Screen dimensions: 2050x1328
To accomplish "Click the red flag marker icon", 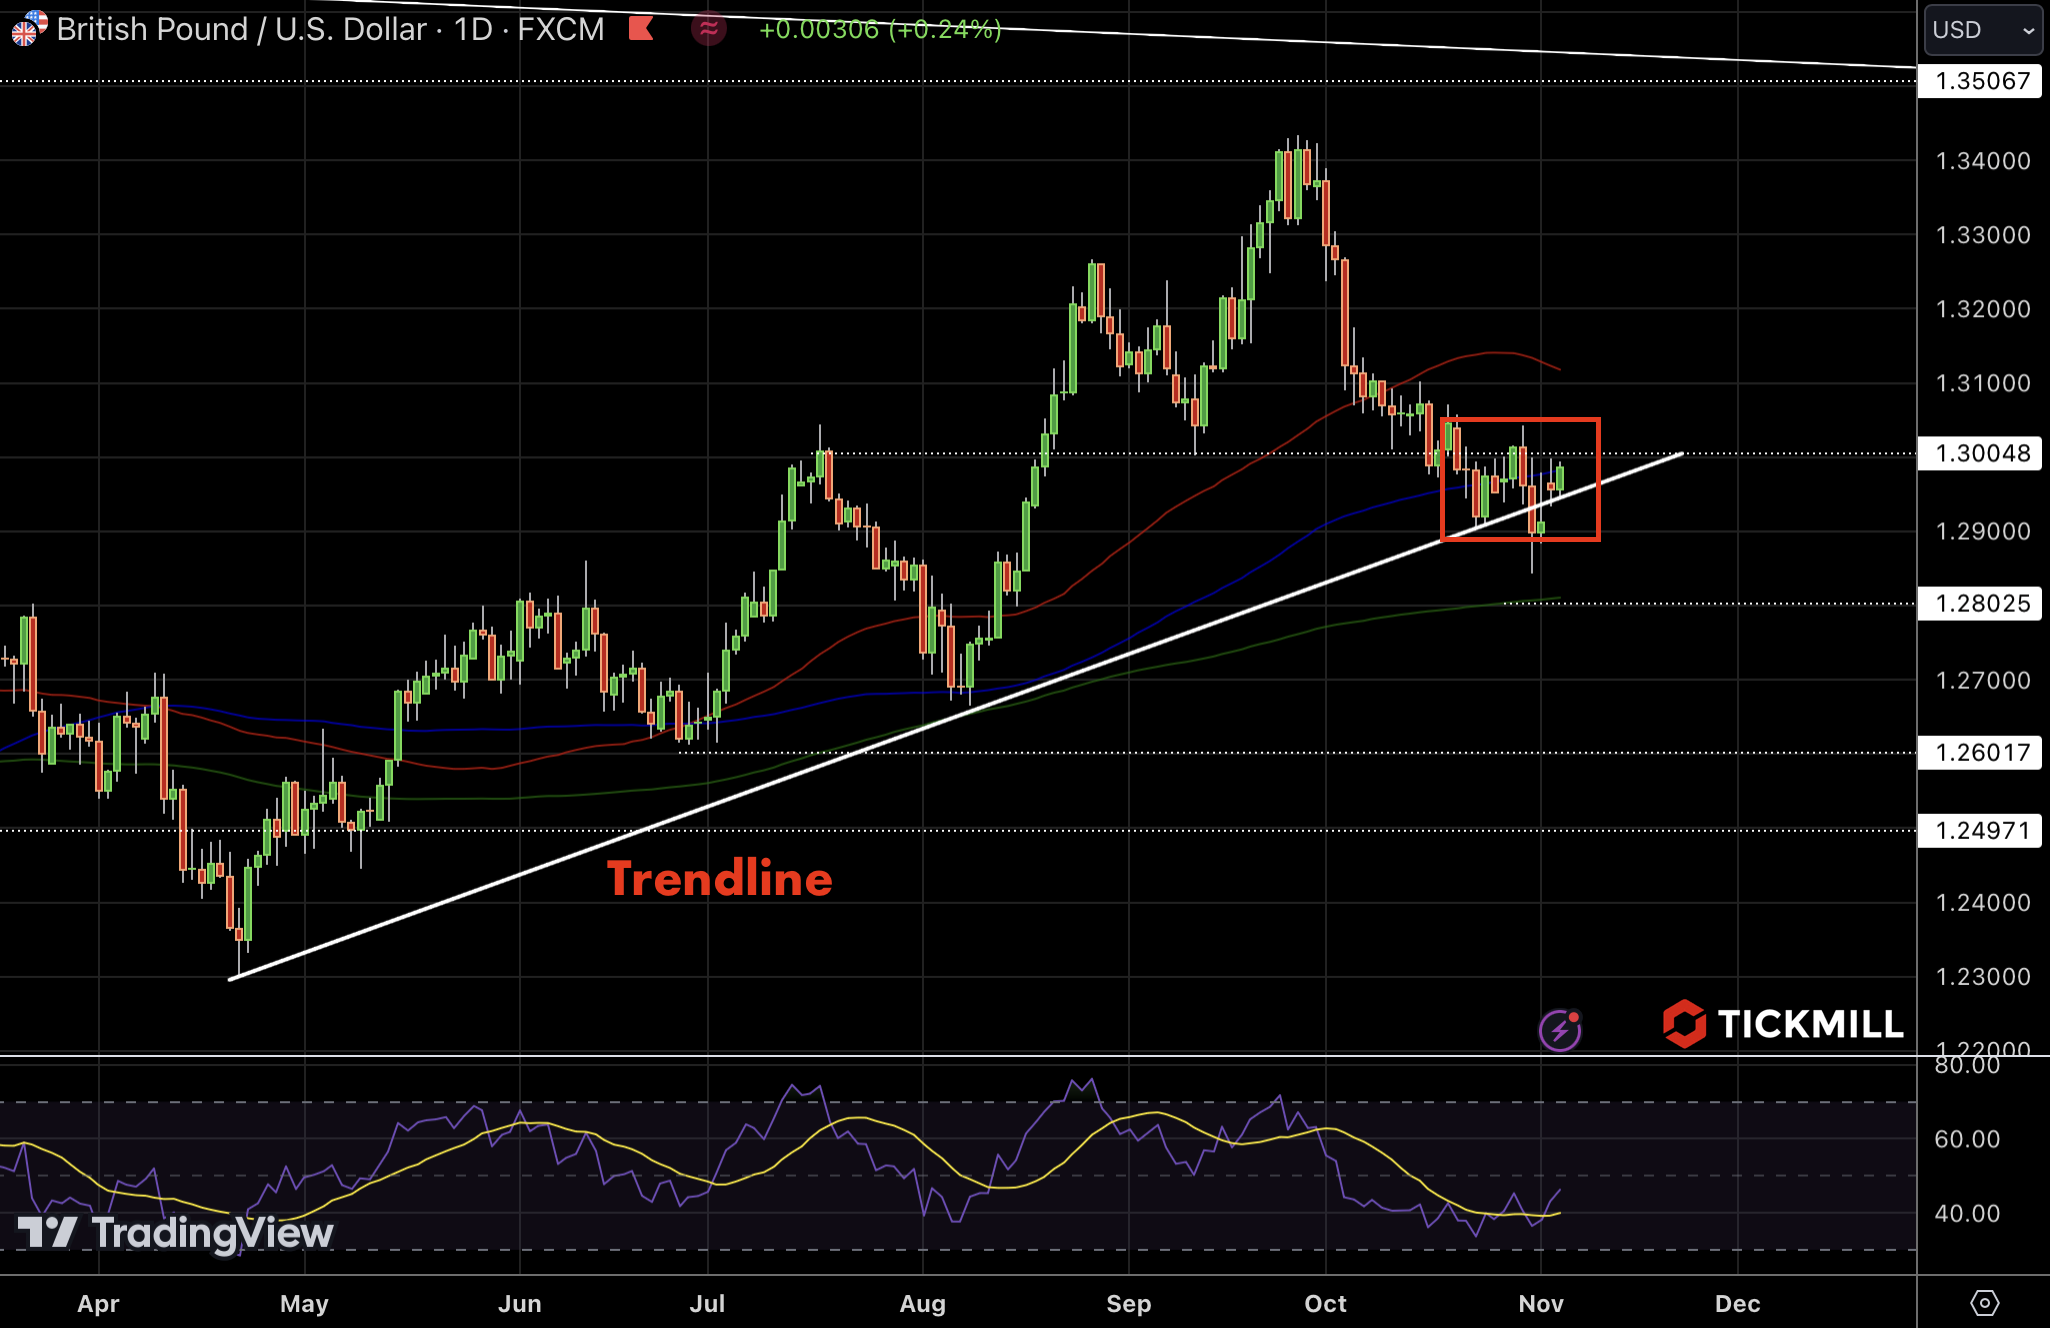I will point(641,28).
